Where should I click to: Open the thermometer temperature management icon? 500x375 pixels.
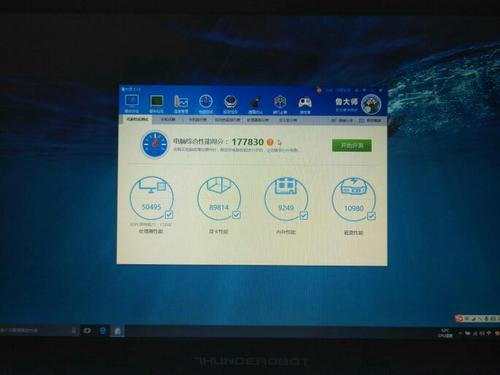pos(181,104)
